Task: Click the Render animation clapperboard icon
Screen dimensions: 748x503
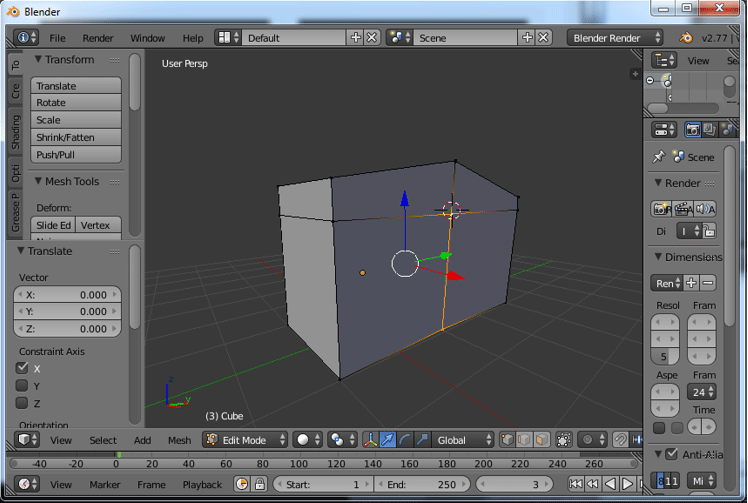Action: point(683,208)
